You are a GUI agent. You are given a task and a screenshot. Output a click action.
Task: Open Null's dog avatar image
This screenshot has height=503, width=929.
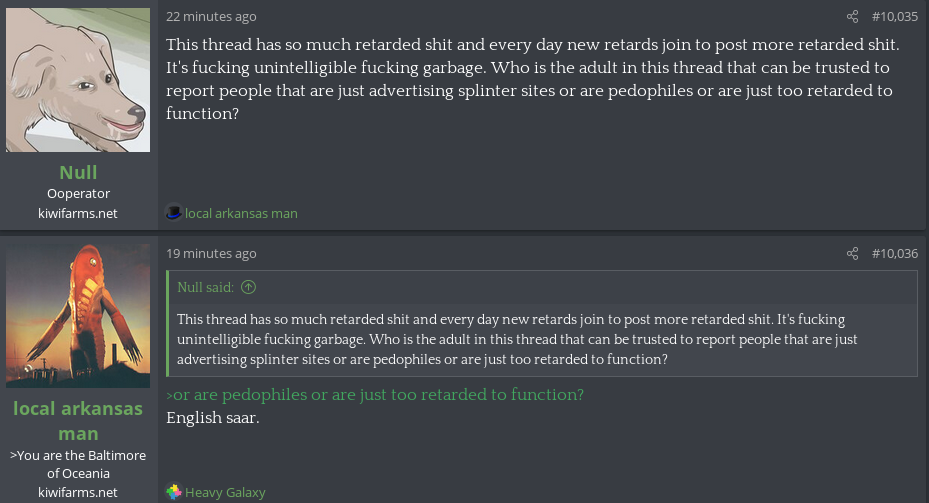pos(78,80)
